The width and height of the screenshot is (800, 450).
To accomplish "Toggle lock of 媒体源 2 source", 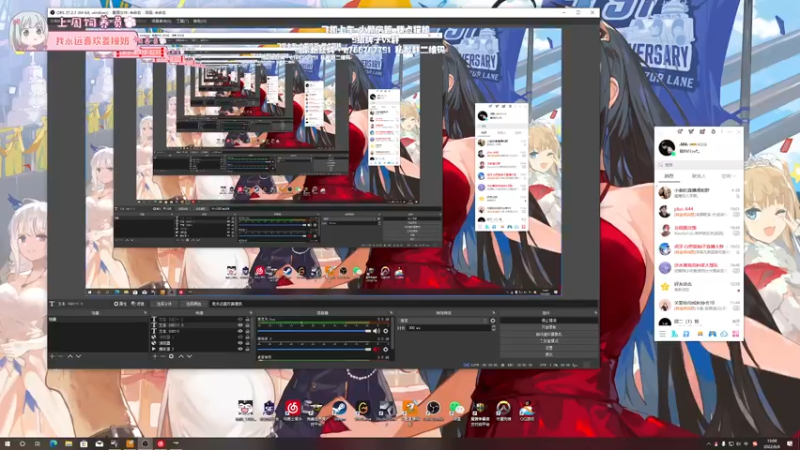I will tap(247, 349).
